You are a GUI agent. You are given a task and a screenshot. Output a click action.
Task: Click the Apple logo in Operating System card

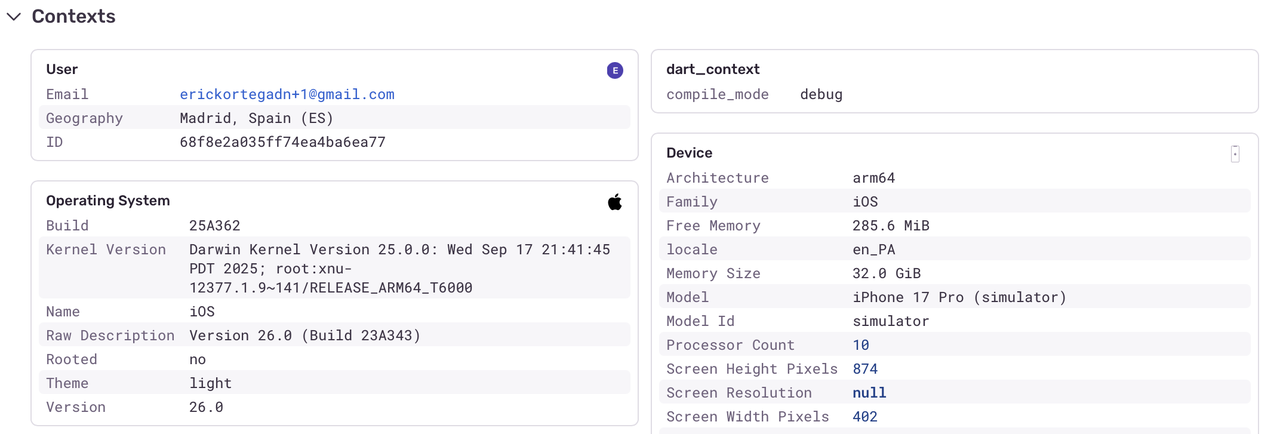(x=615, y=202)
